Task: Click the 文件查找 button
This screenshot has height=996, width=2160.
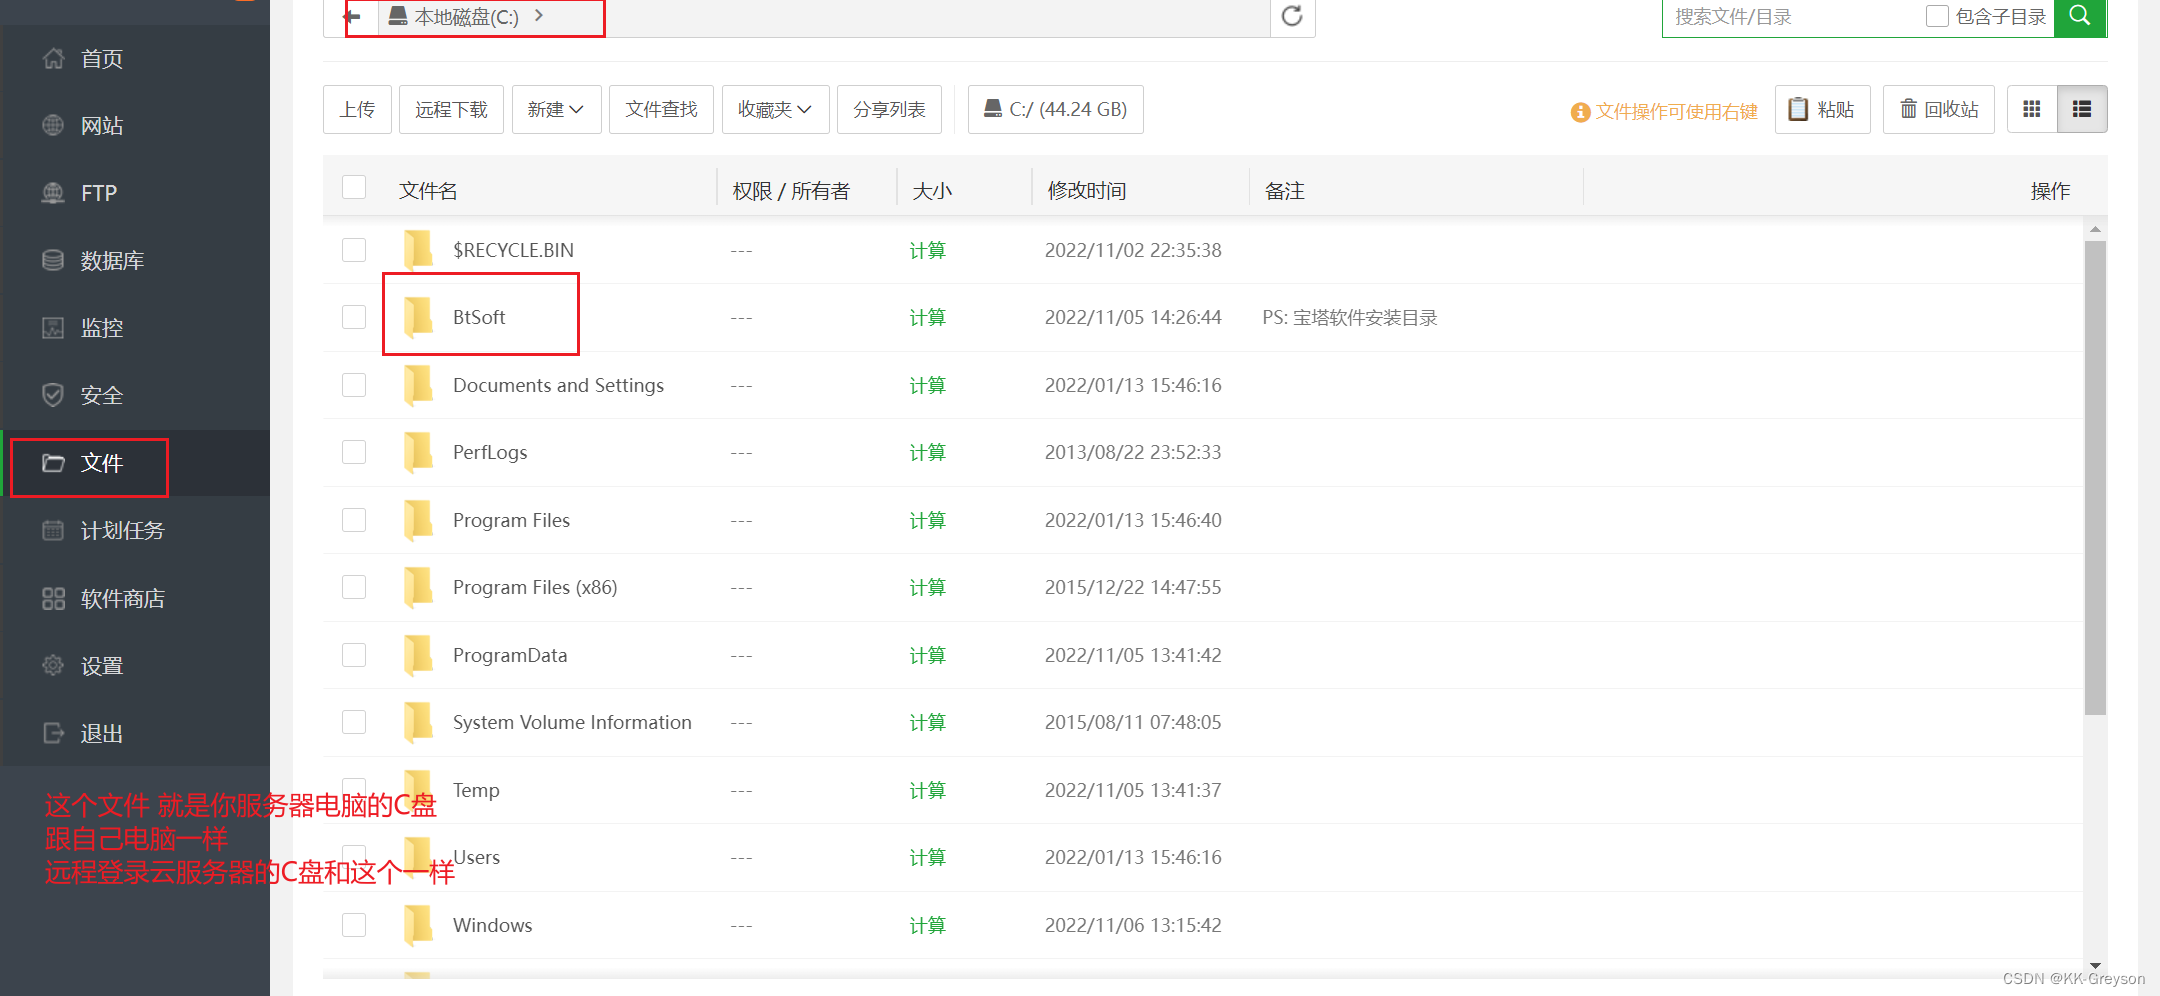Action: 661,109
